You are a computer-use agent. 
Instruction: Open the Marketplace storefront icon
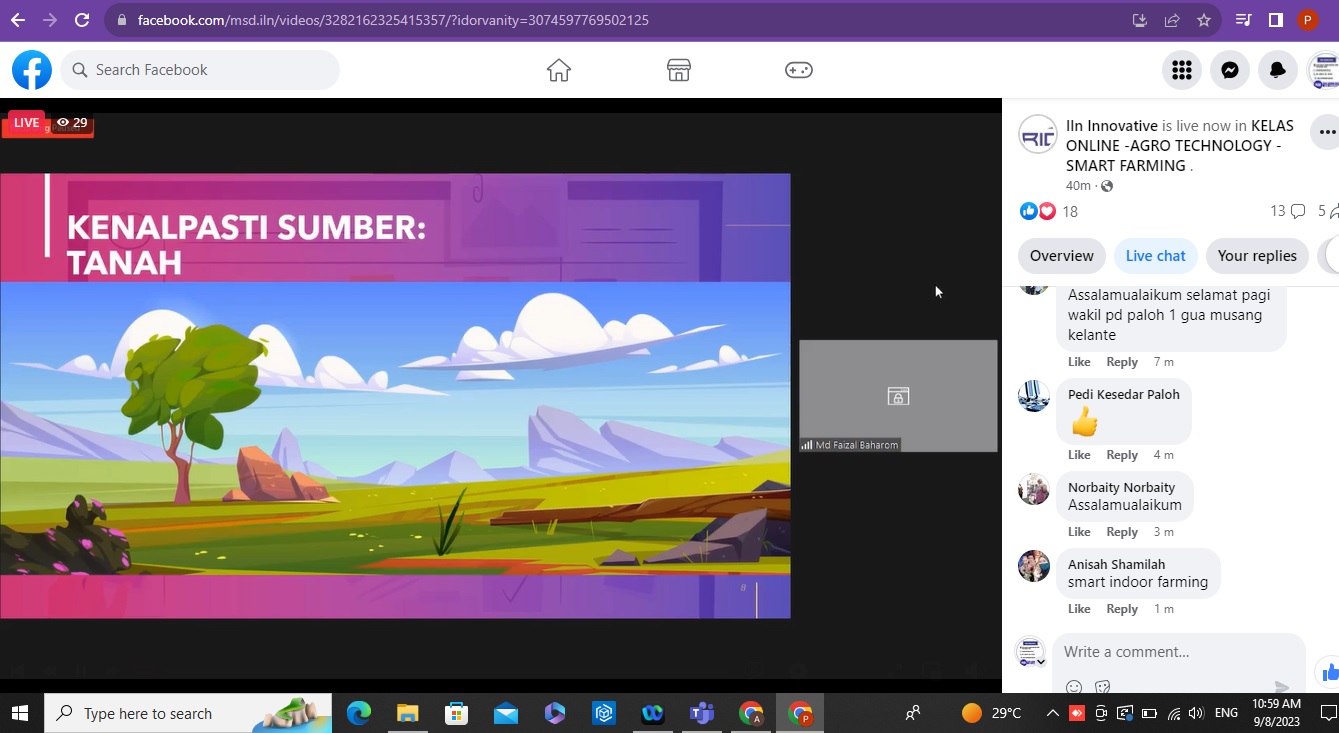pyautogui.click(x=678, y=70)
